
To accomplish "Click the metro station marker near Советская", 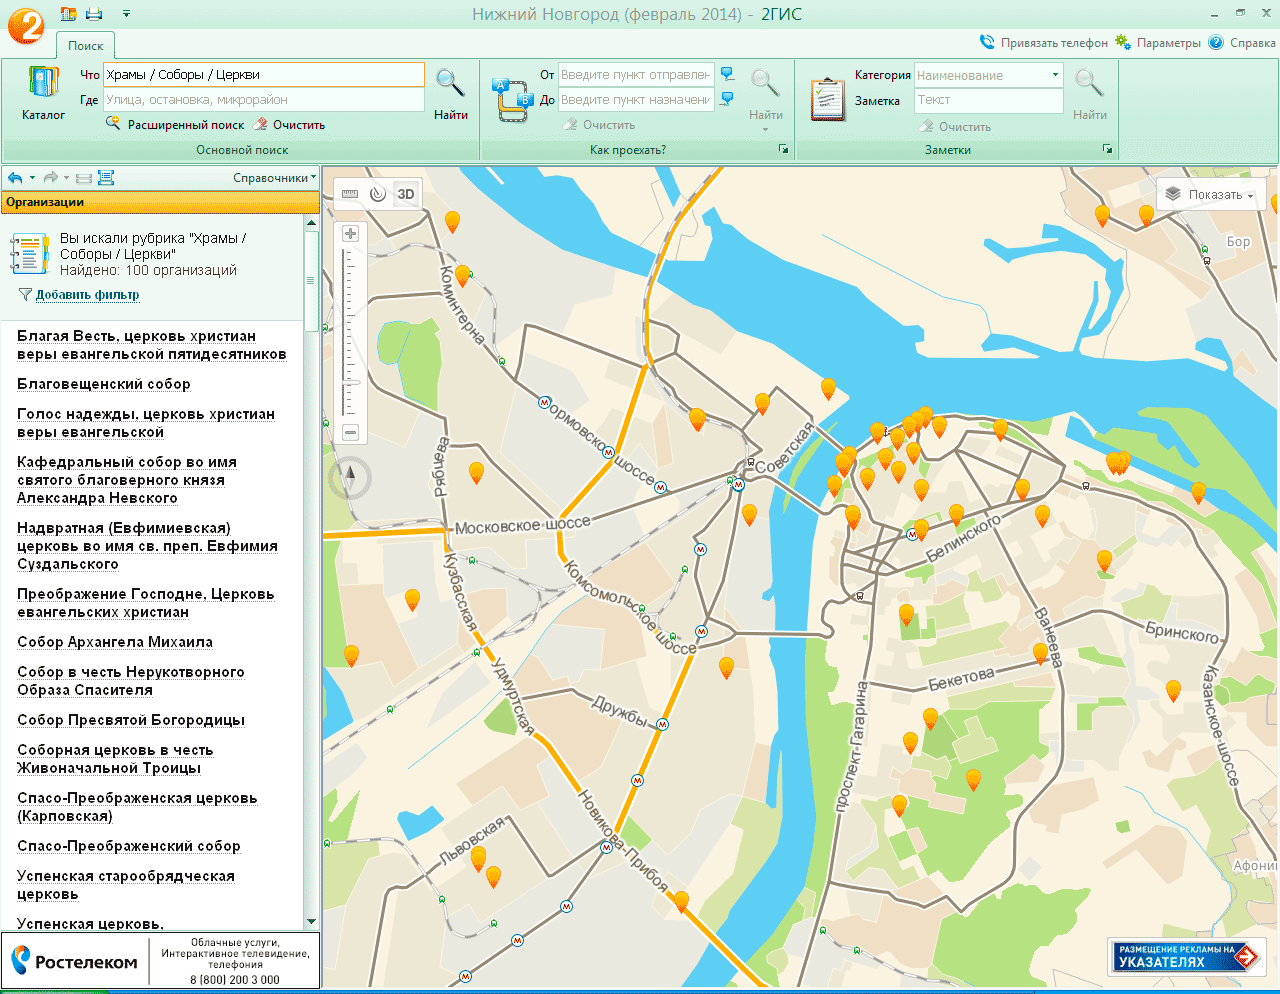I will click(738, 484).
